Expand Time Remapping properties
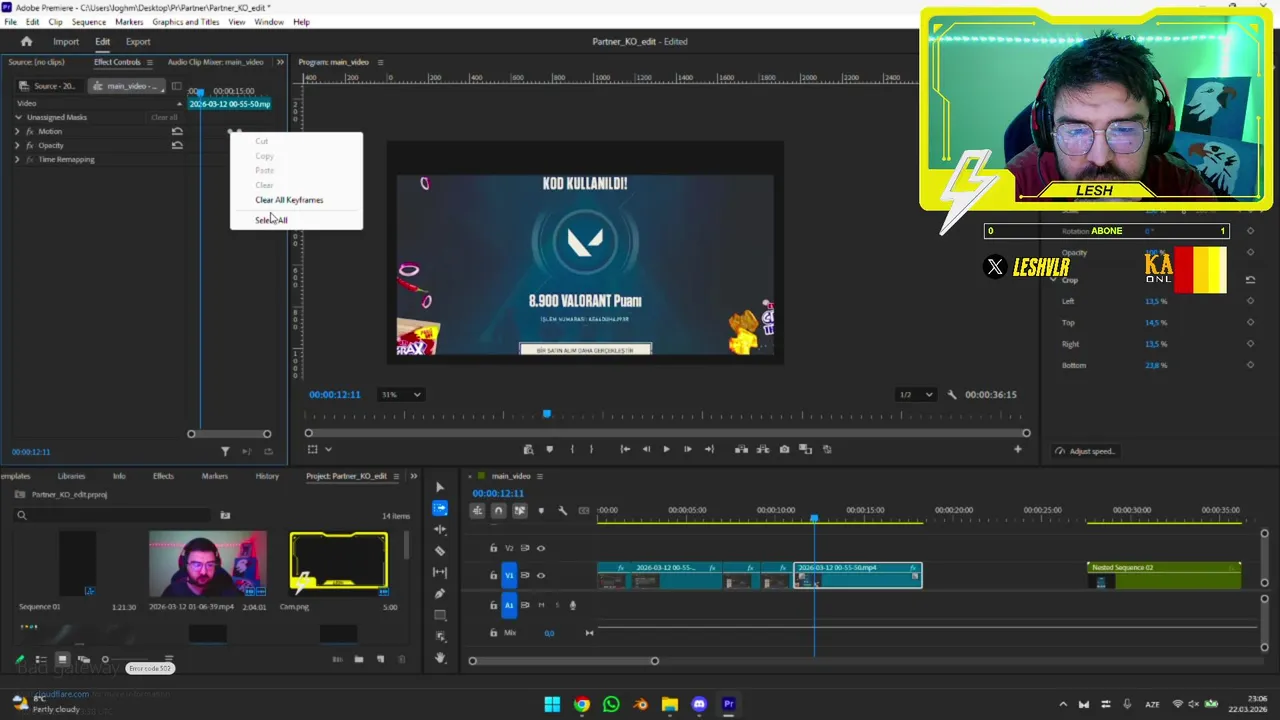Viewport: 1280px width, 720px height. 17,159
